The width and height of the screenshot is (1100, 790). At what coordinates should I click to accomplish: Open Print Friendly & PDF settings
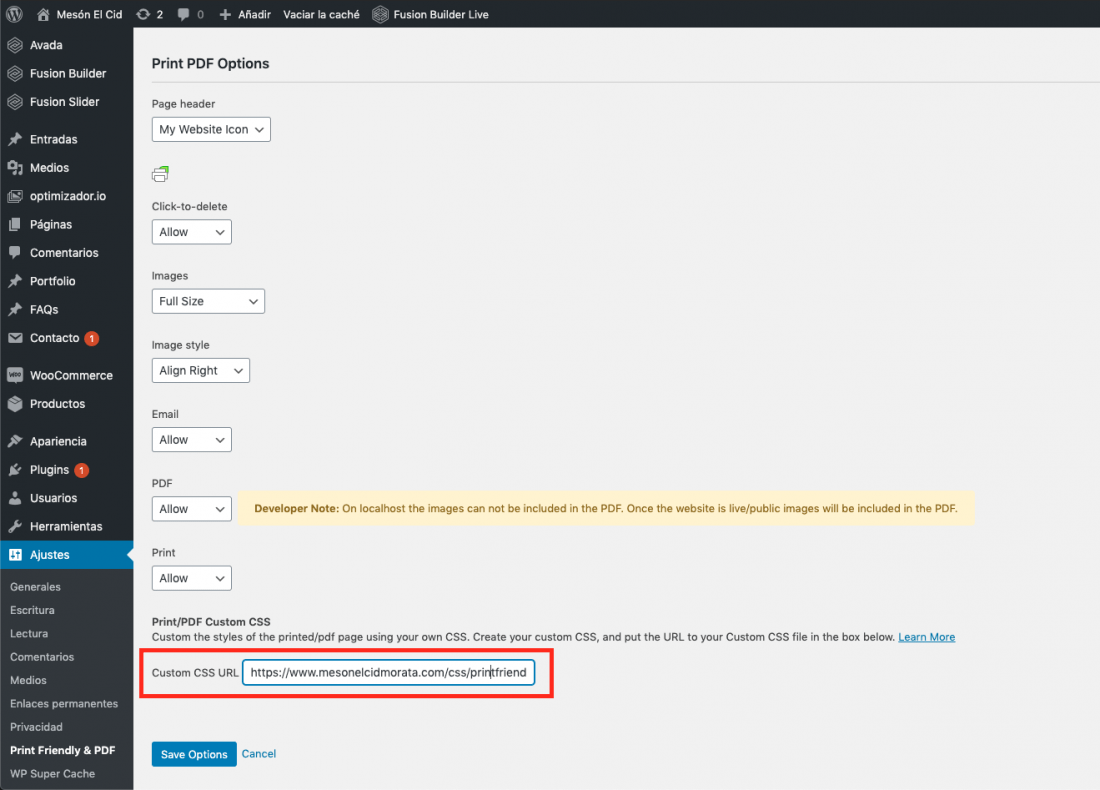coord(62,751)
